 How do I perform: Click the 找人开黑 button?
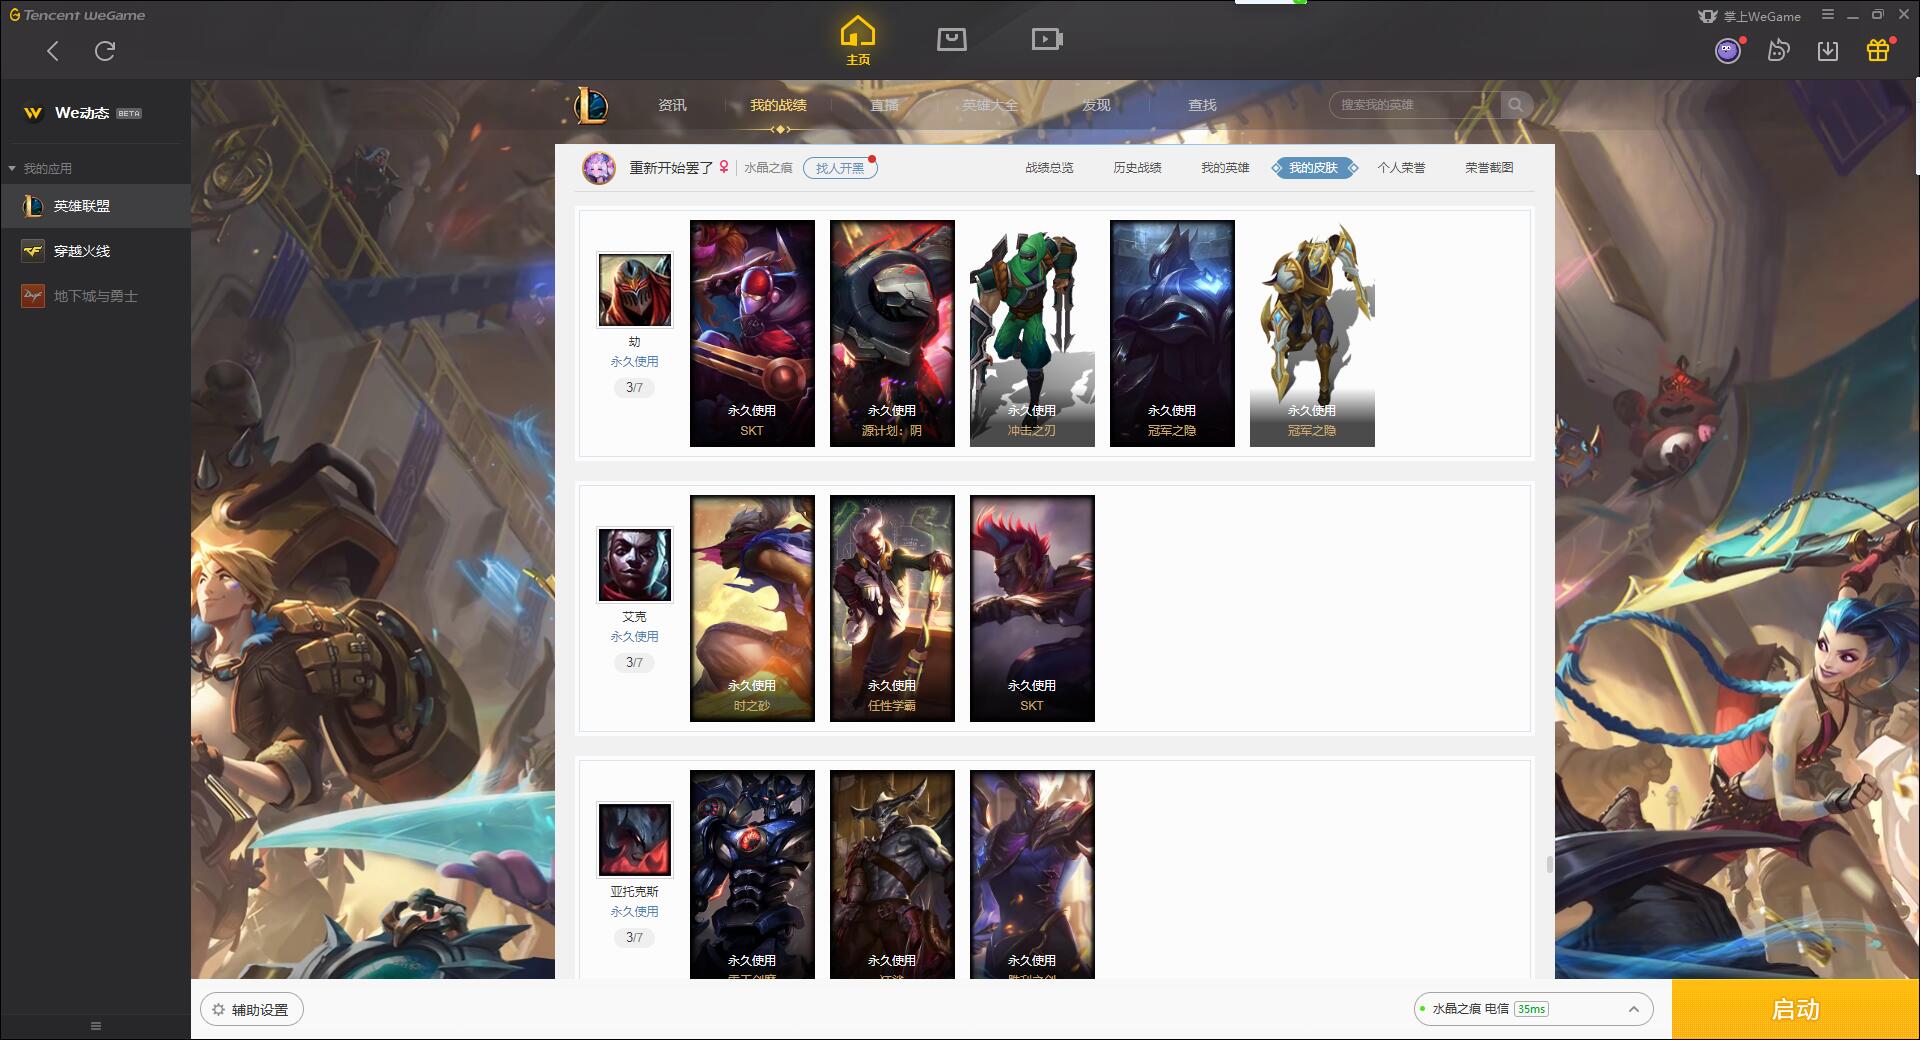pos(840,168)
